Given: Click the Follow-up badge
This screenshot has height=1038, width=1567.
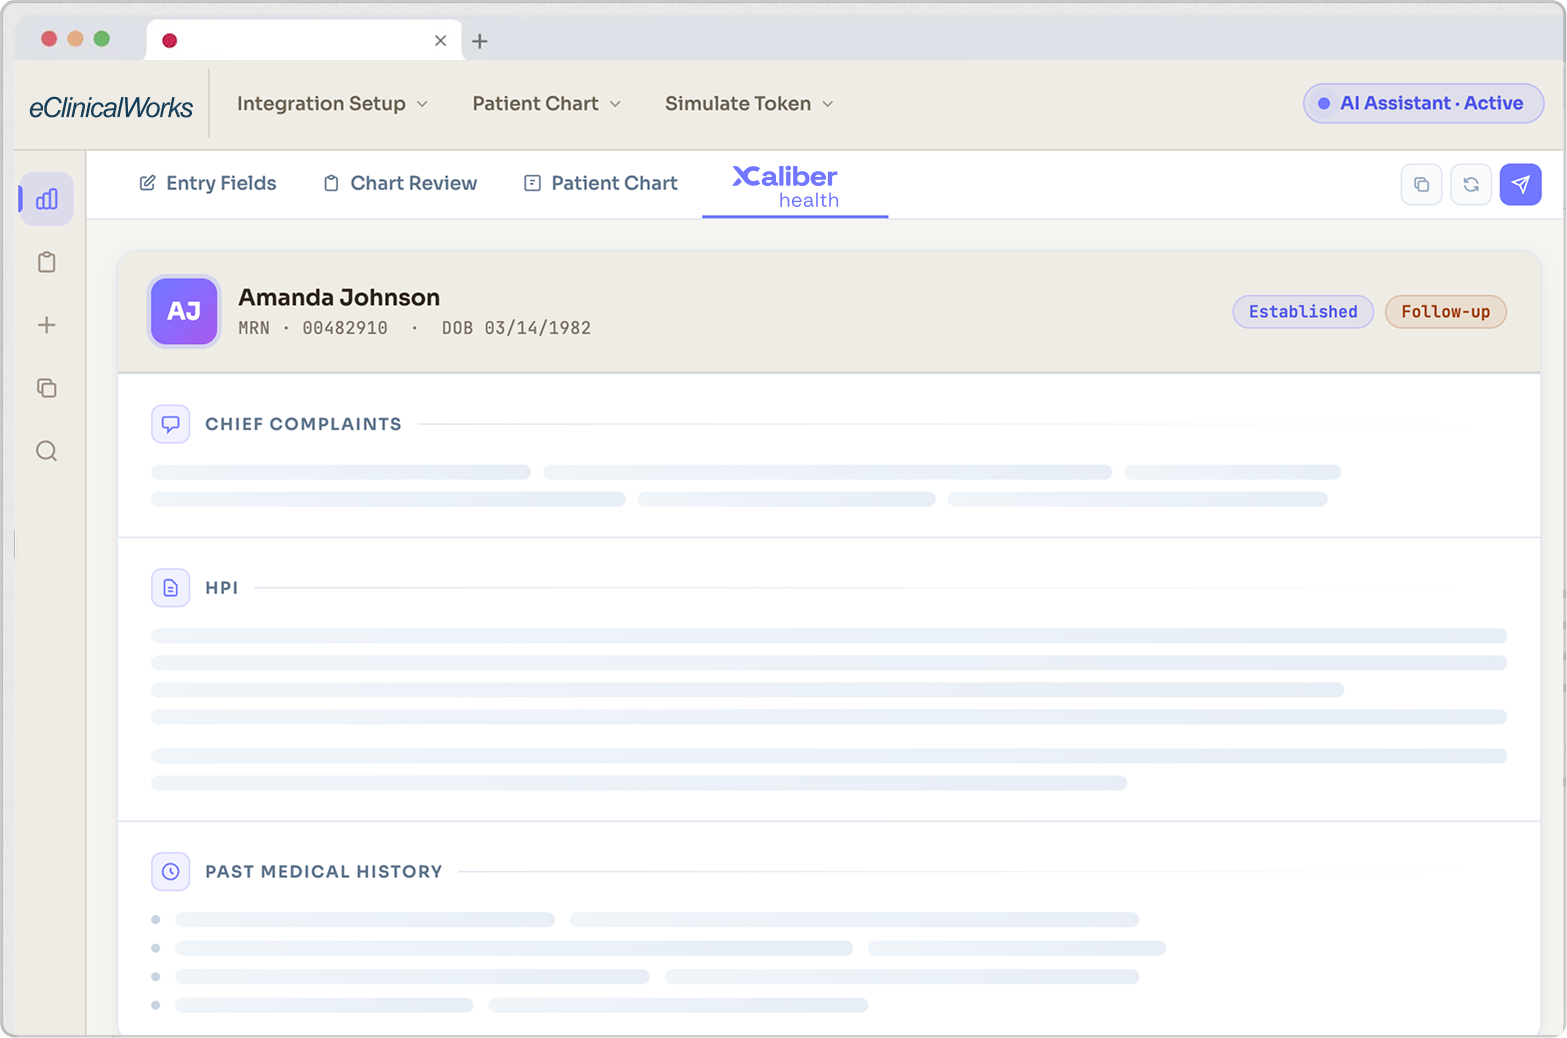Looking at the screenshot, I should [x=1445, y=312].
